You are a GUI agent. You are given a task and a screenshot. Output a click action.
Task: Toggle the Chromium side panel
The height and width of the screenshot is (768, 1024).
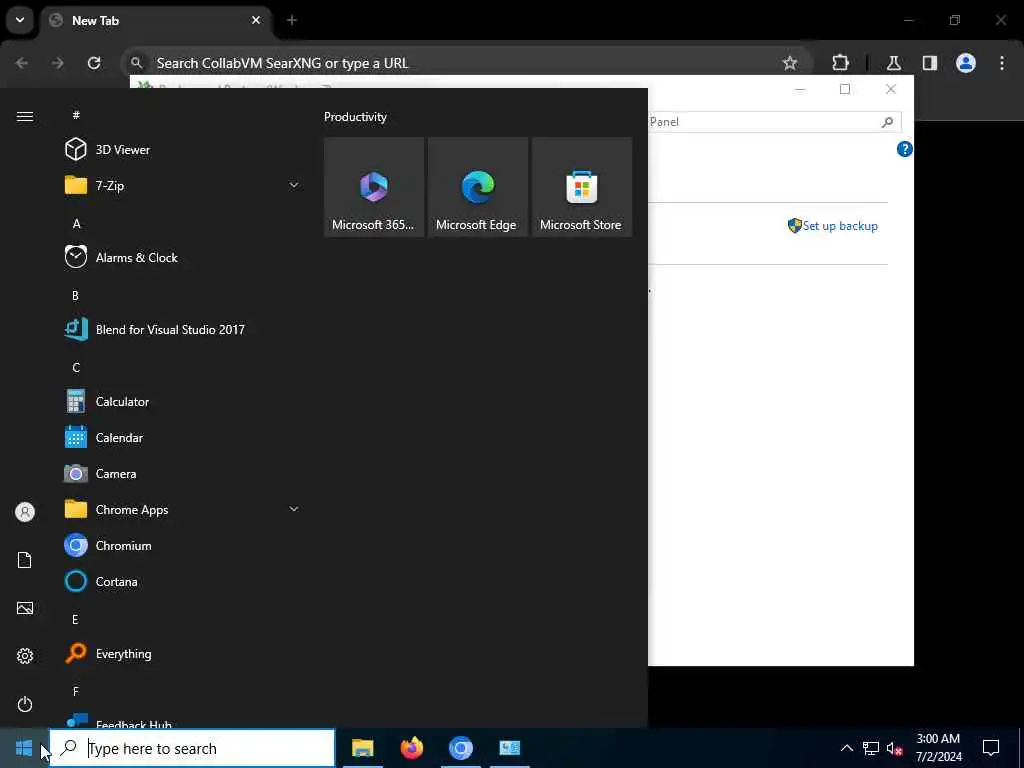tap(930, 63)
